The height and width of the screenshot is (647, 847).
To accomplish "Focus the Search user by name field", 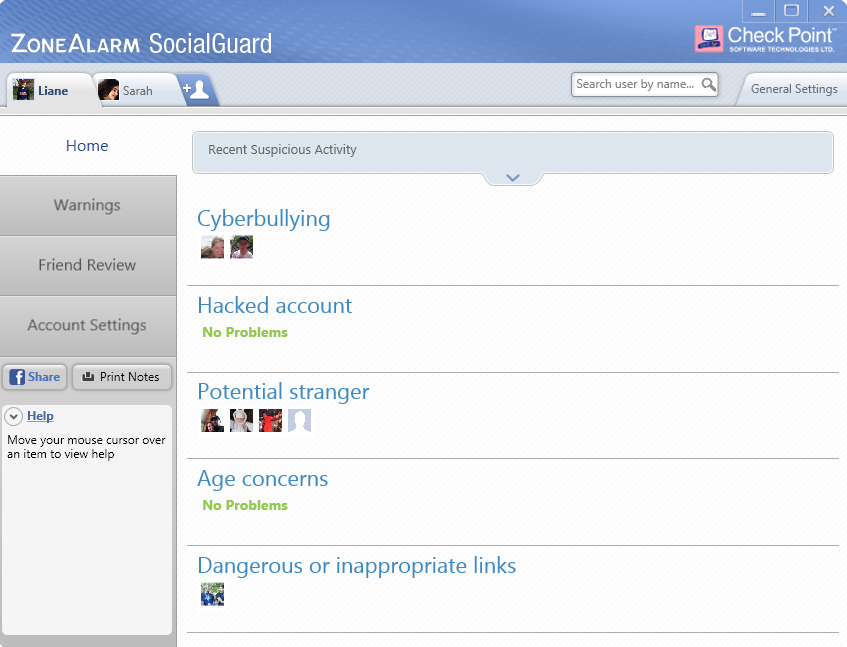I will [x=644, y=85].
